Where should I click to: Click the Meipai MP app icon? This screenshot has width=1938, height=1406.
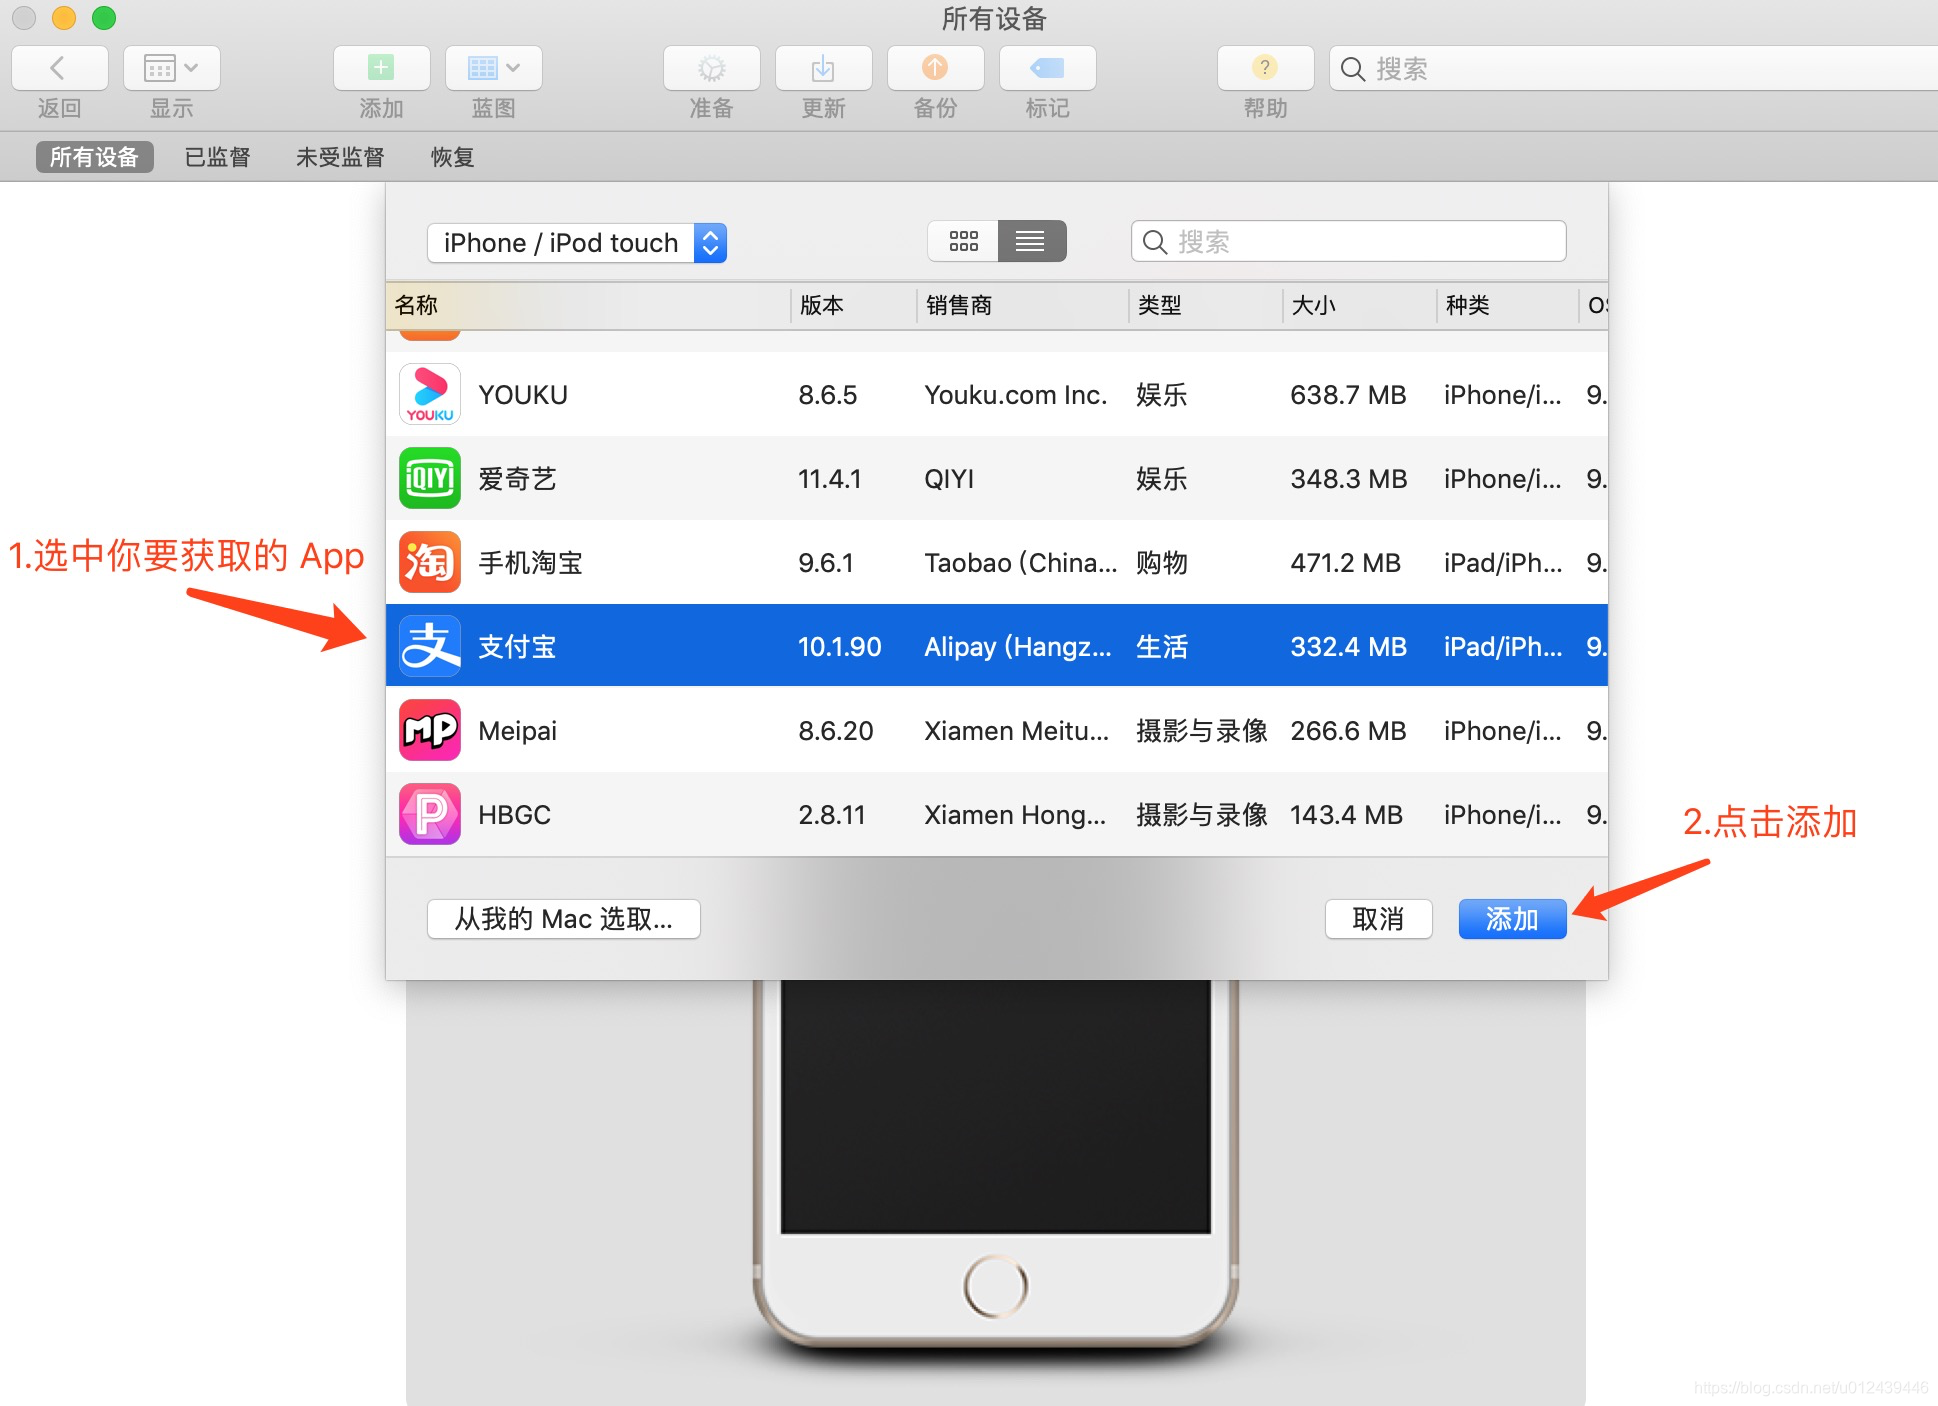430,730
